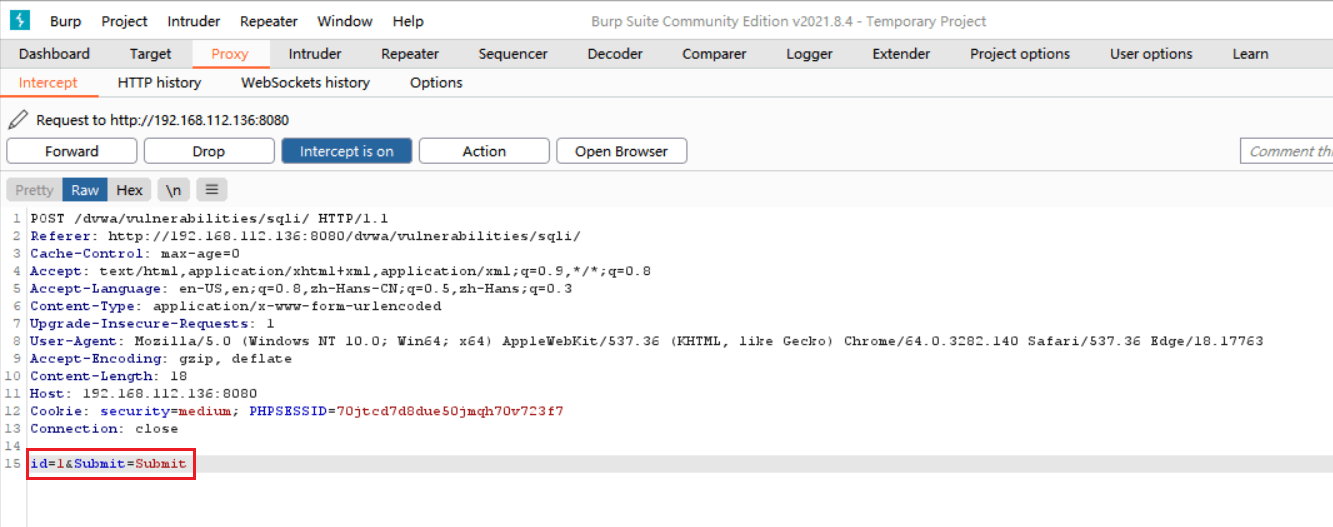Click the pencil edit icon beside the request target
The image size is (1333, 527).
point(18,120)
